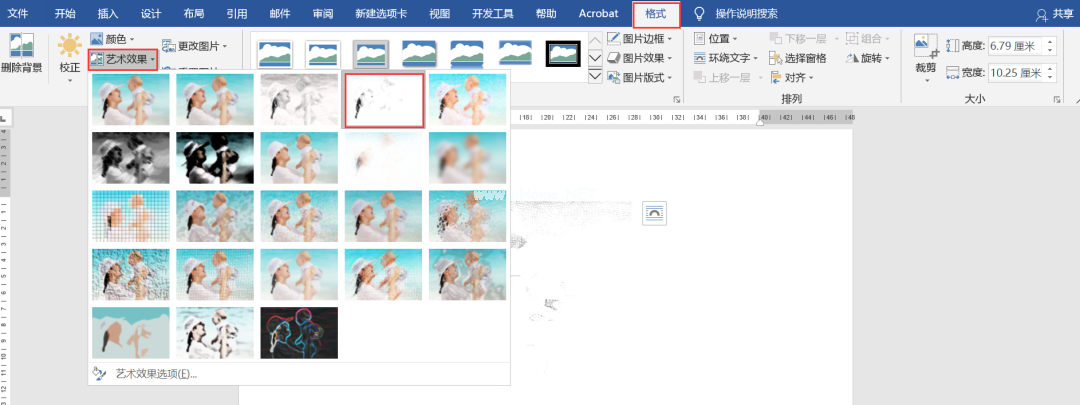Switch to the 引用 references tab
This screenshot has width=1080, height=405.
237,14
